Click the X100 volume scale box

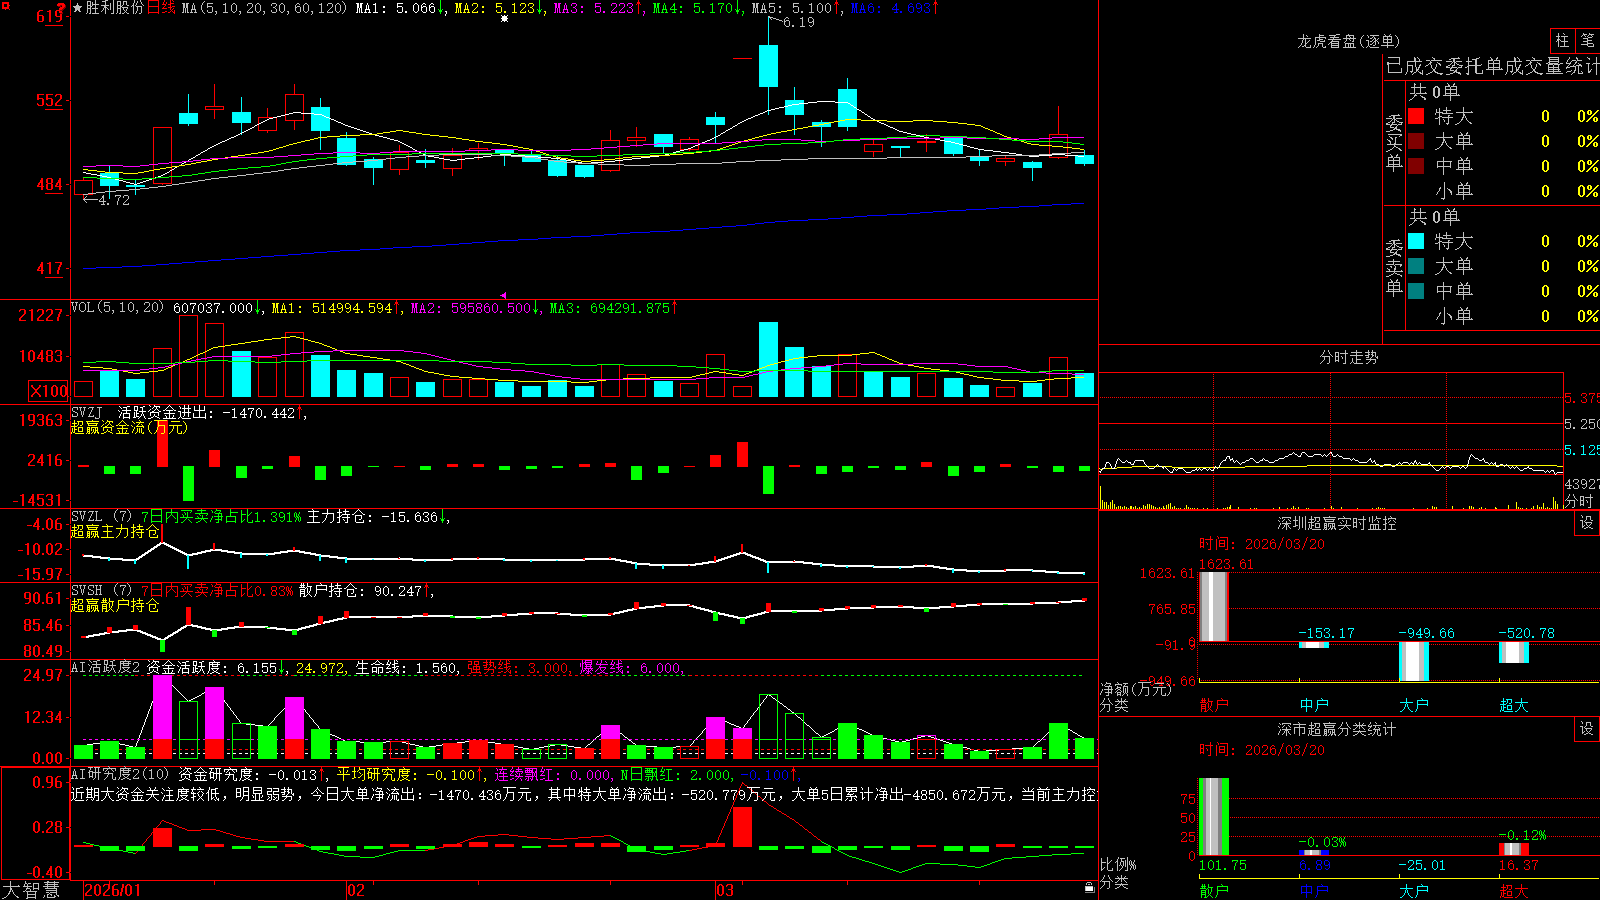coord(49,391)
